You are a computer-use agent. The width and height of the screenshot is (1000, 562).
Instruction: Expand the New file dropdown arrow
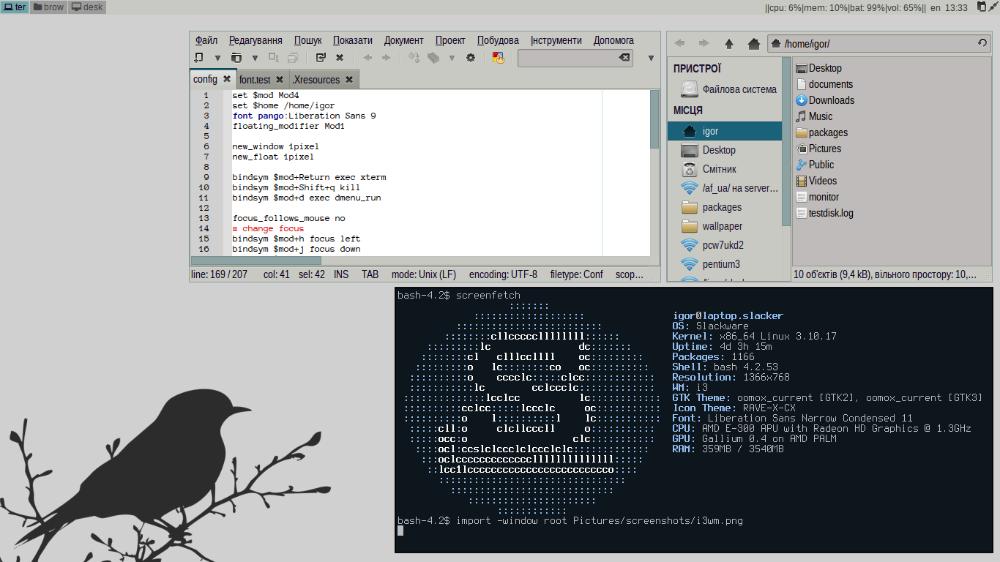217,58
